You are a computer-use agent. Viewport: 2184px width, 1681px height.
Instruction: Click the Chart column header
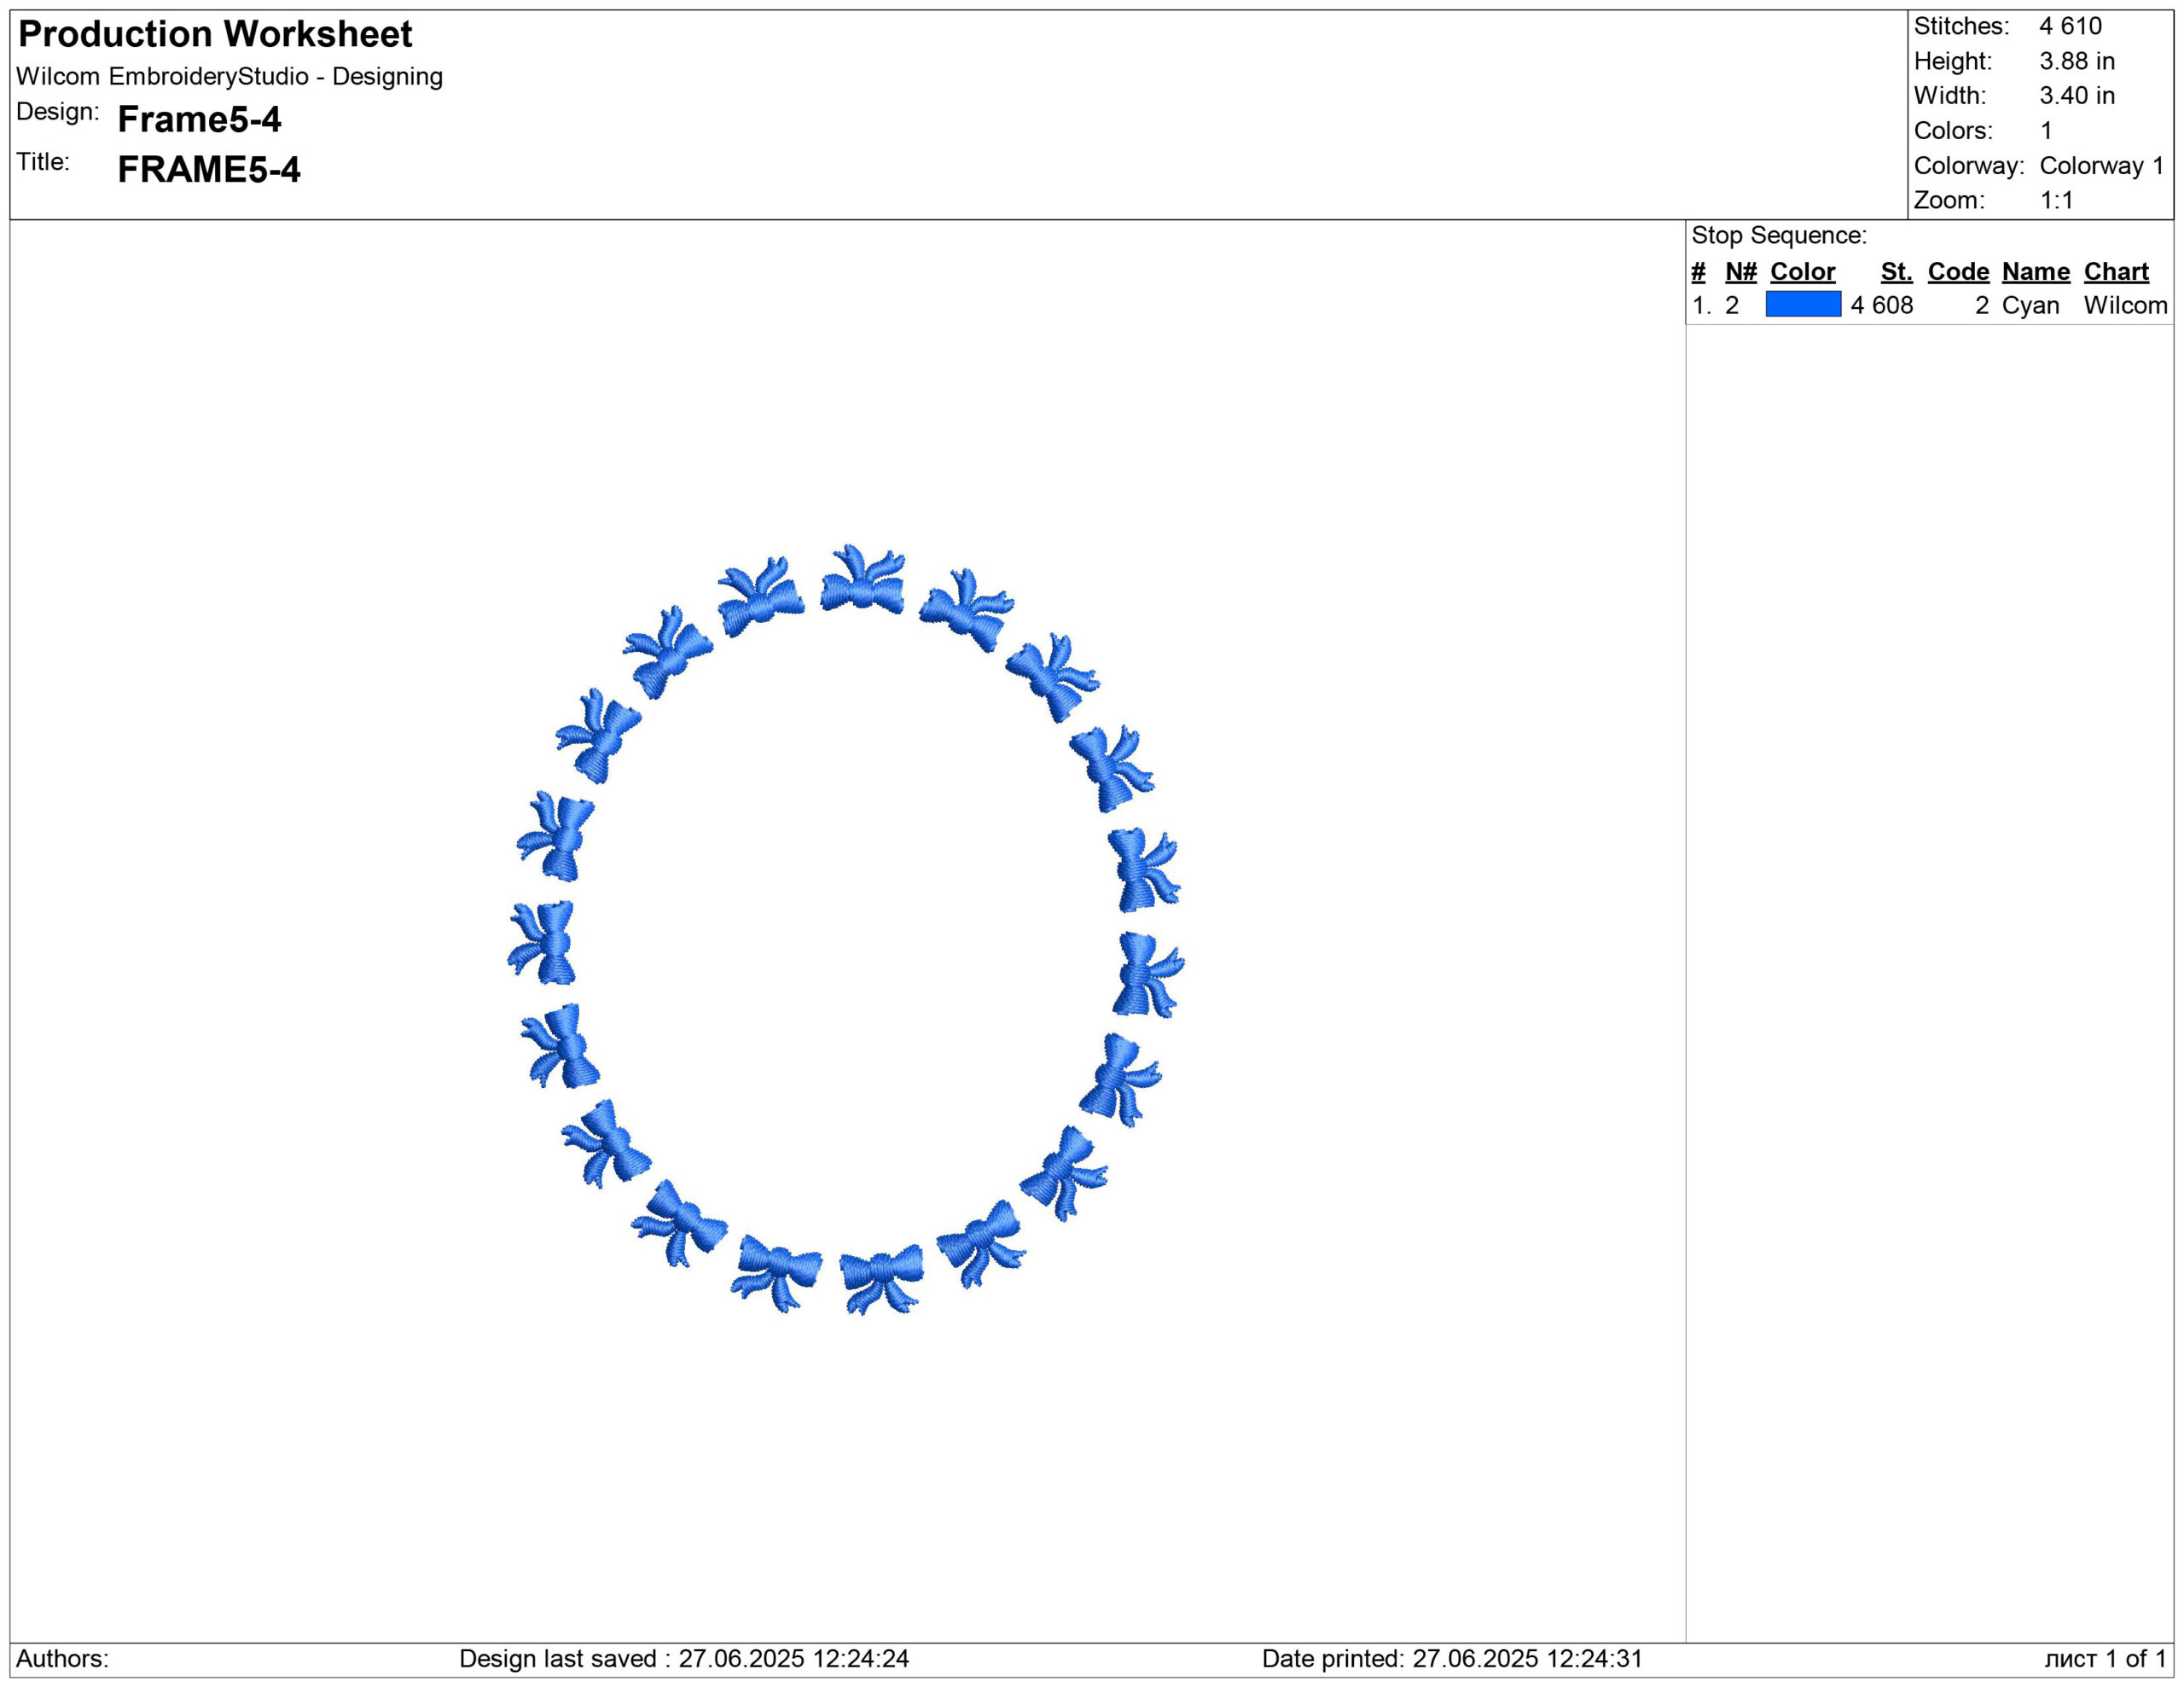point(2116,272)
